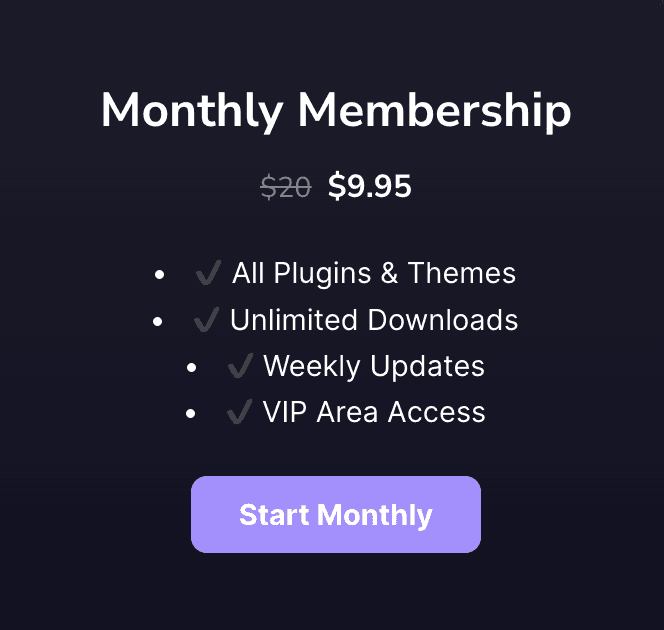Click the word Themes in first feature
Image resolution: width=664 pixels, height=630 pixels.
coord(462,273)
